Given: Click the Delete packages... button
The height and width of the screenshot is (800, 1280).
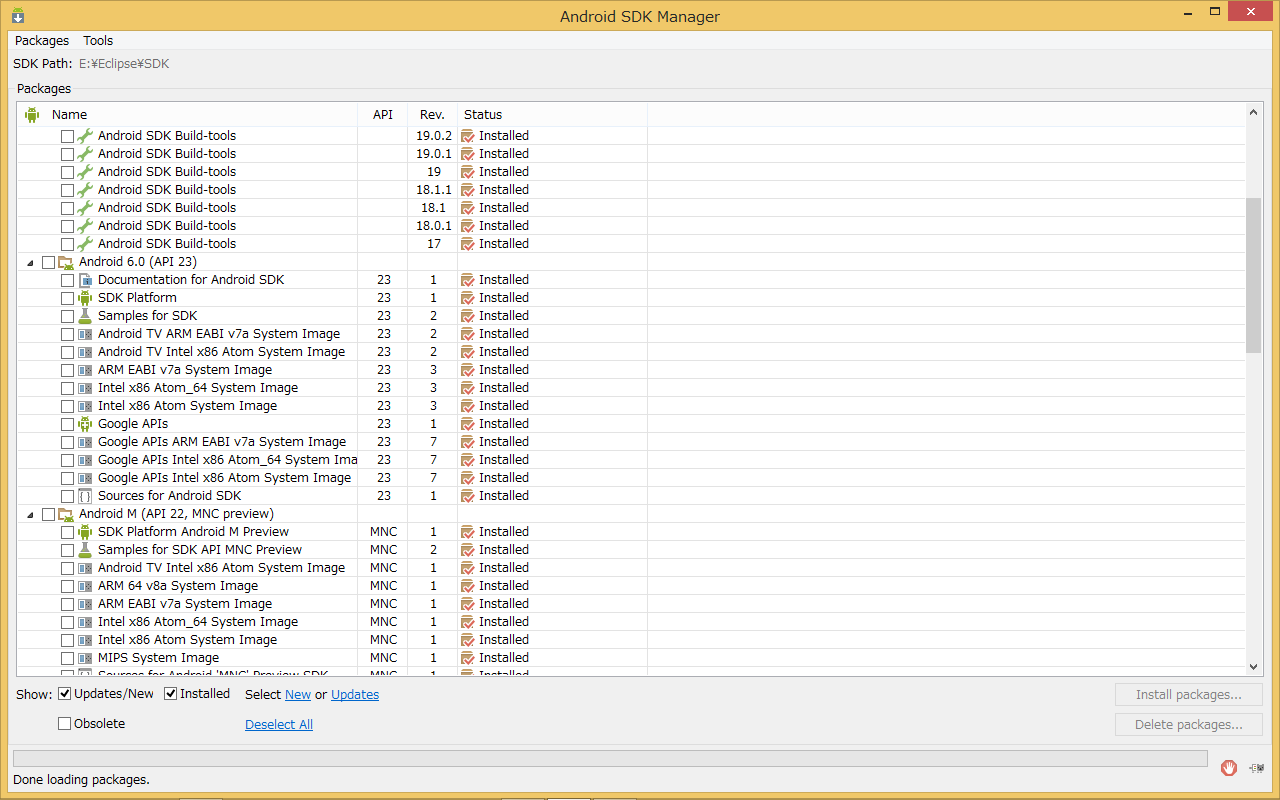Looking at the screenshot, I should (x=1189, y=725).
